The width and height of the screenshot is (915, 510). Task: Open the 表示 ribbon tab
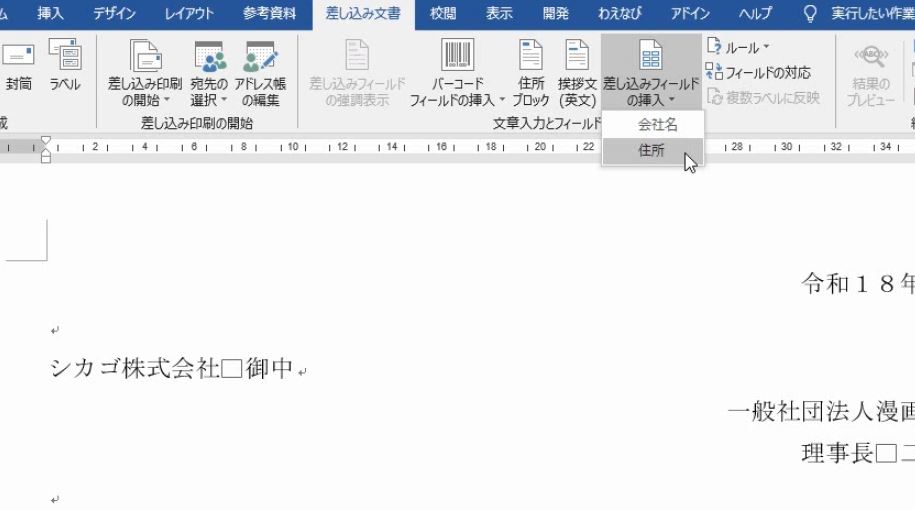click(x=499, y=13)
